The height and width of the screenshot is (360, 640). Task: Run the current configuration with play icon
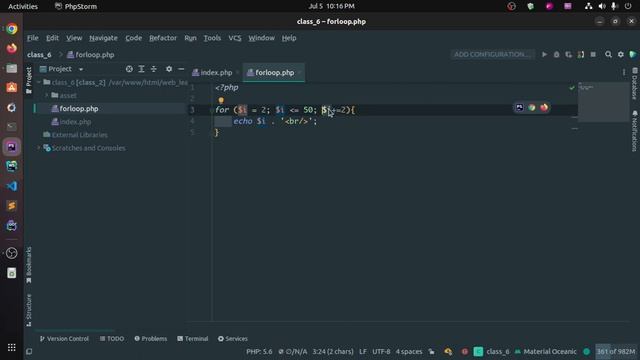pos(544,54)
